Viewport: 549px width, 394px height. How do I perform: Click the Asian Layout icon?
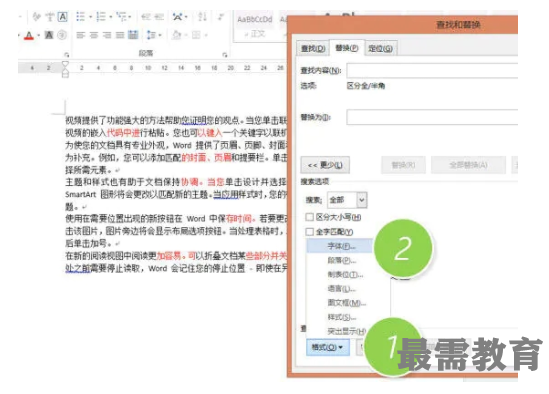(x=178, y=16)
